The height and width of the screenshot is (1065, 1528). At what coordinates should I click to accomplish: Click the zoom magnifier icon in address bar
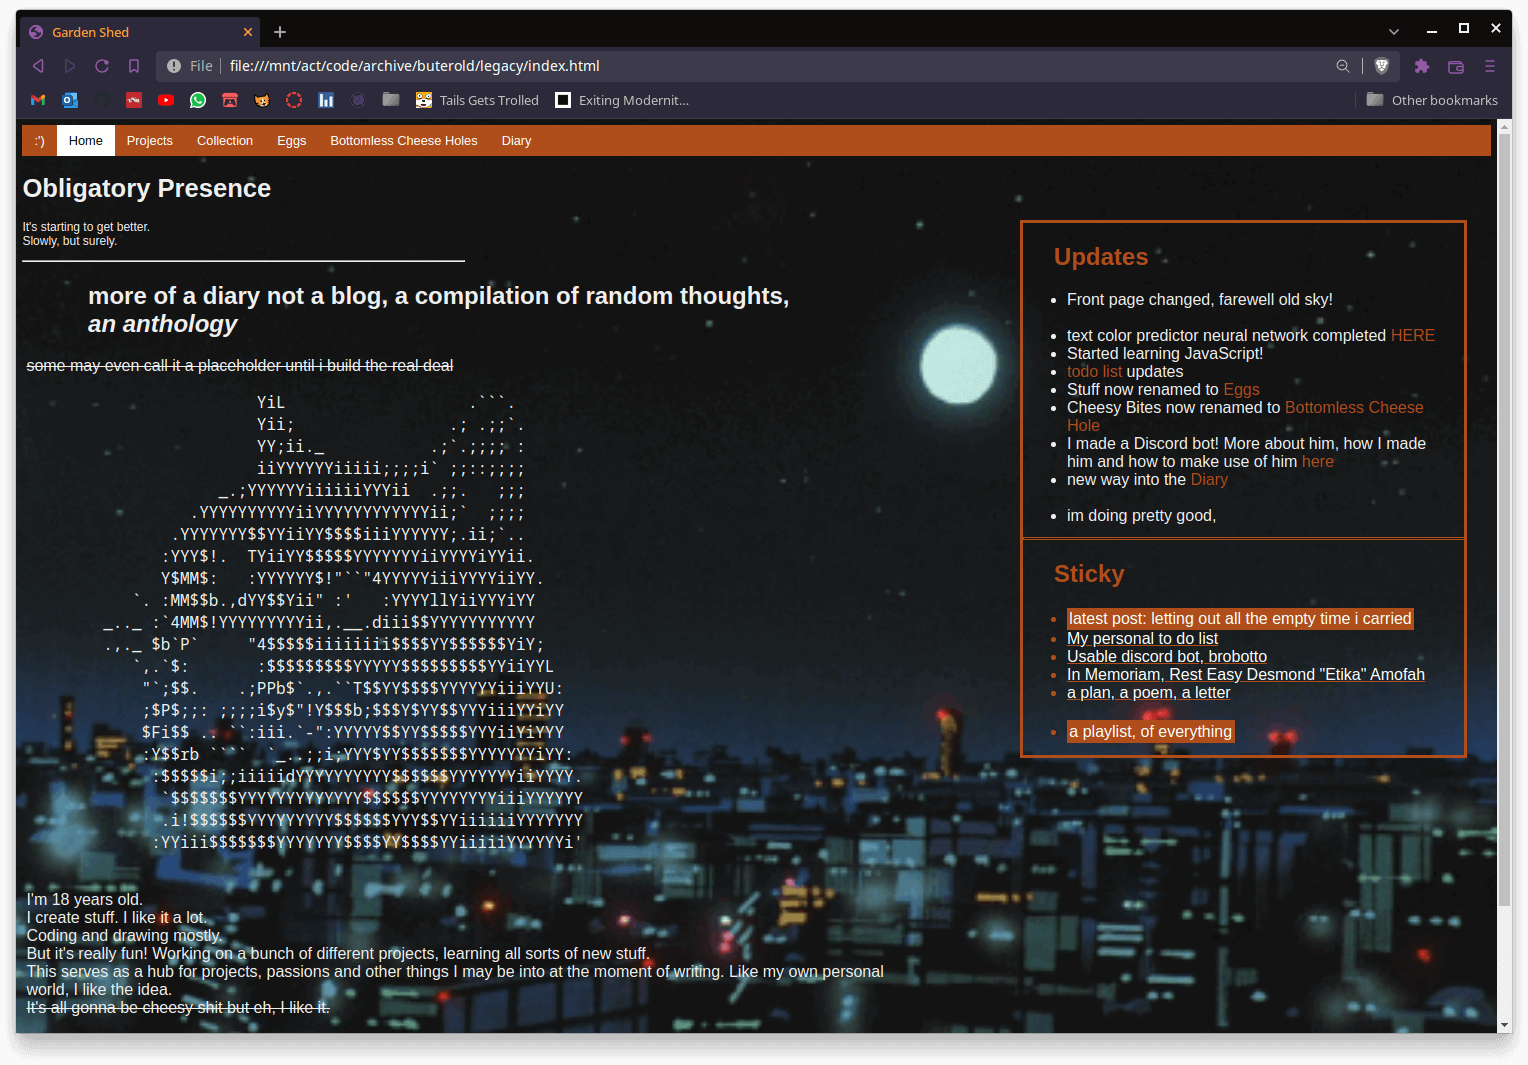[1343, 66]
